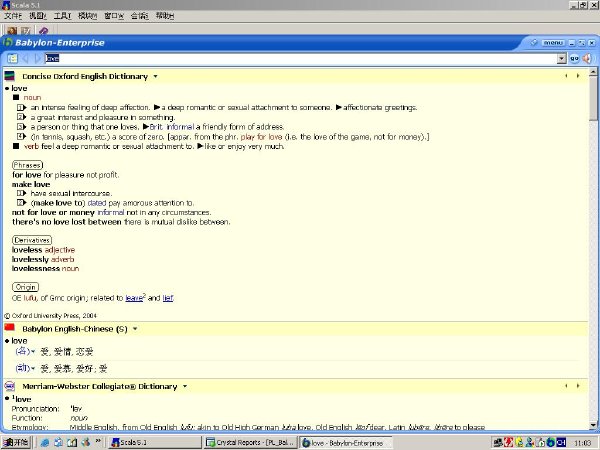Click the 'Origin' section label
This screenshot has height=450, width=600.
coord(26,287)
